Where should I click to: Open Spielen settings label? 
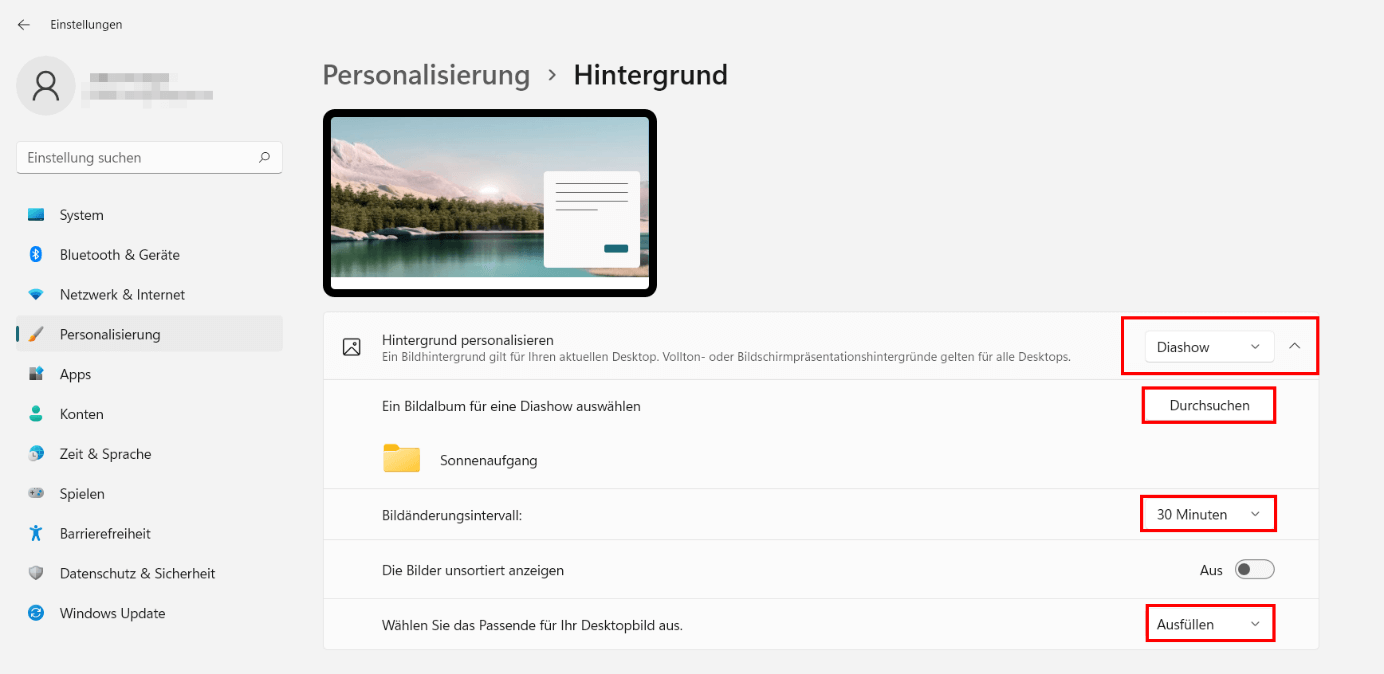[x=82, y=494]
